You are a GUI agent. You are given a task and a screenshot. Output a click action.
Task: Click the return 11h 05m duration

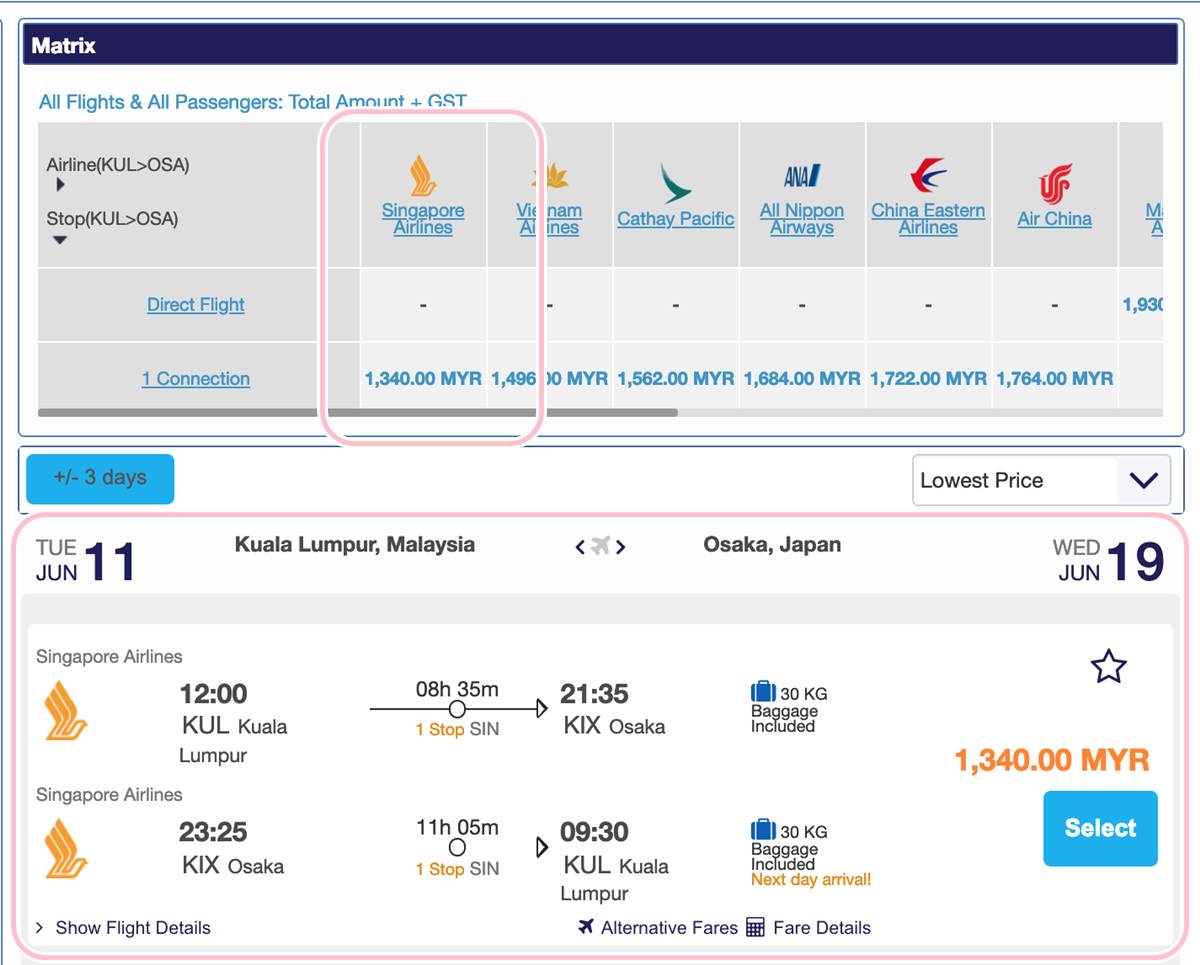(457, 827)
